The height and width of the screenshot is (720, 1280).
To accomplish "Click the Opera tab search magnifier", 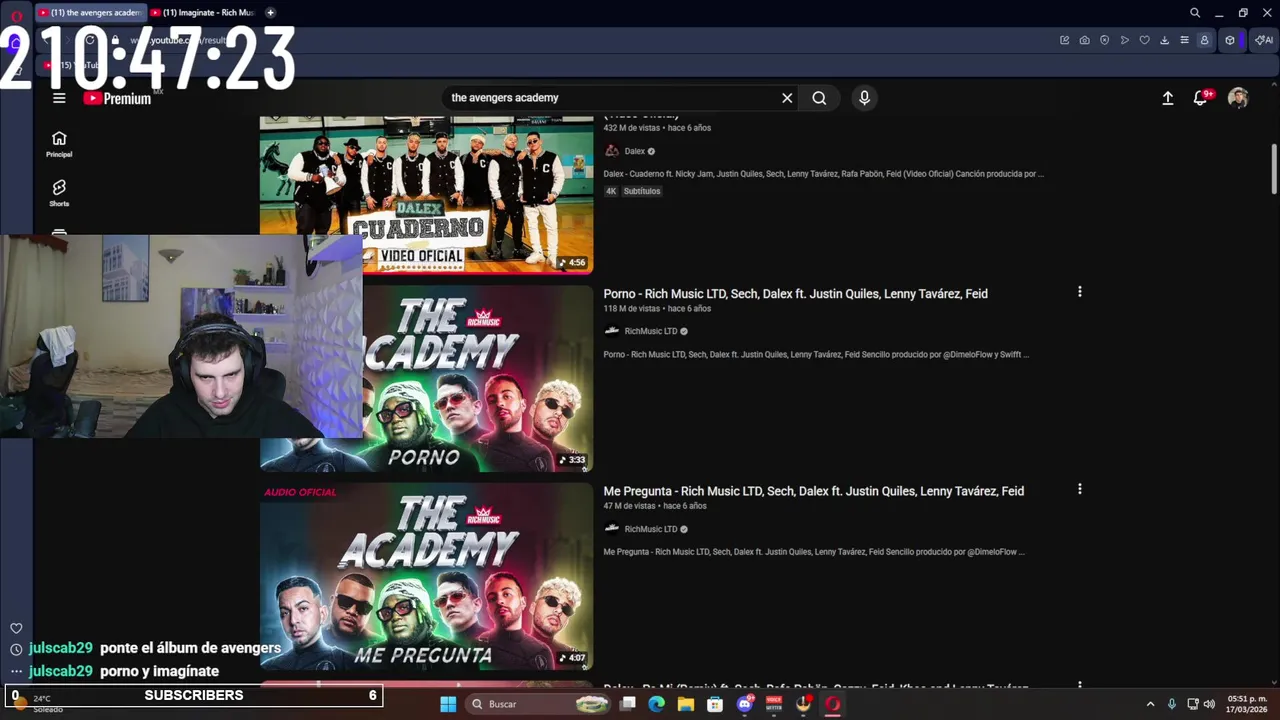I will 1195,13.
